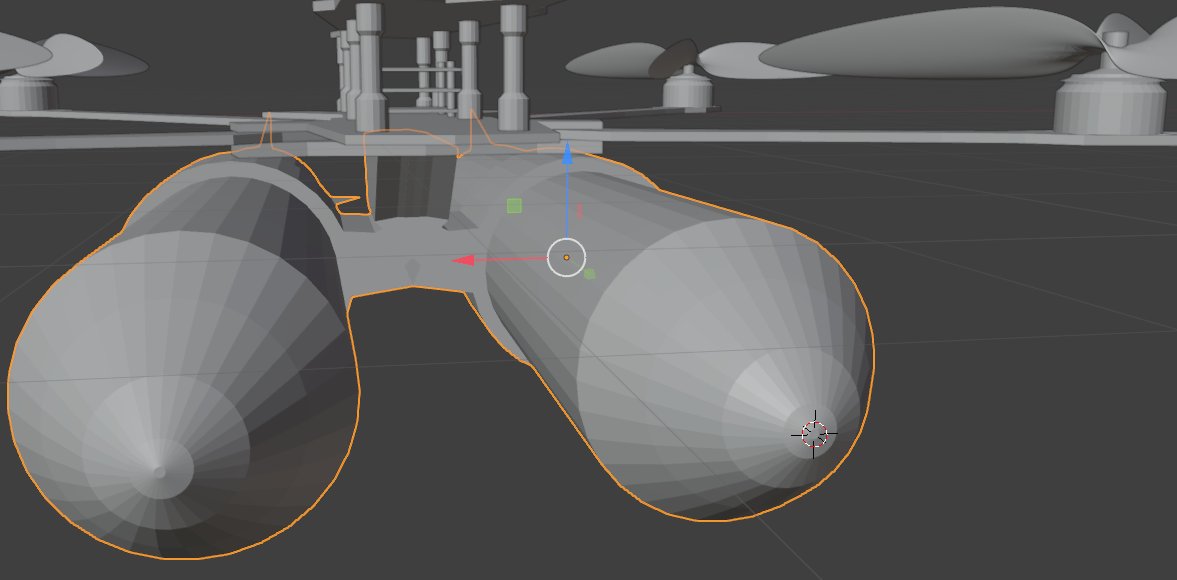The height and width of the screenshot is (580, 1177).
Task: Click the lower green plane handle square
Action: coord(588,273)
